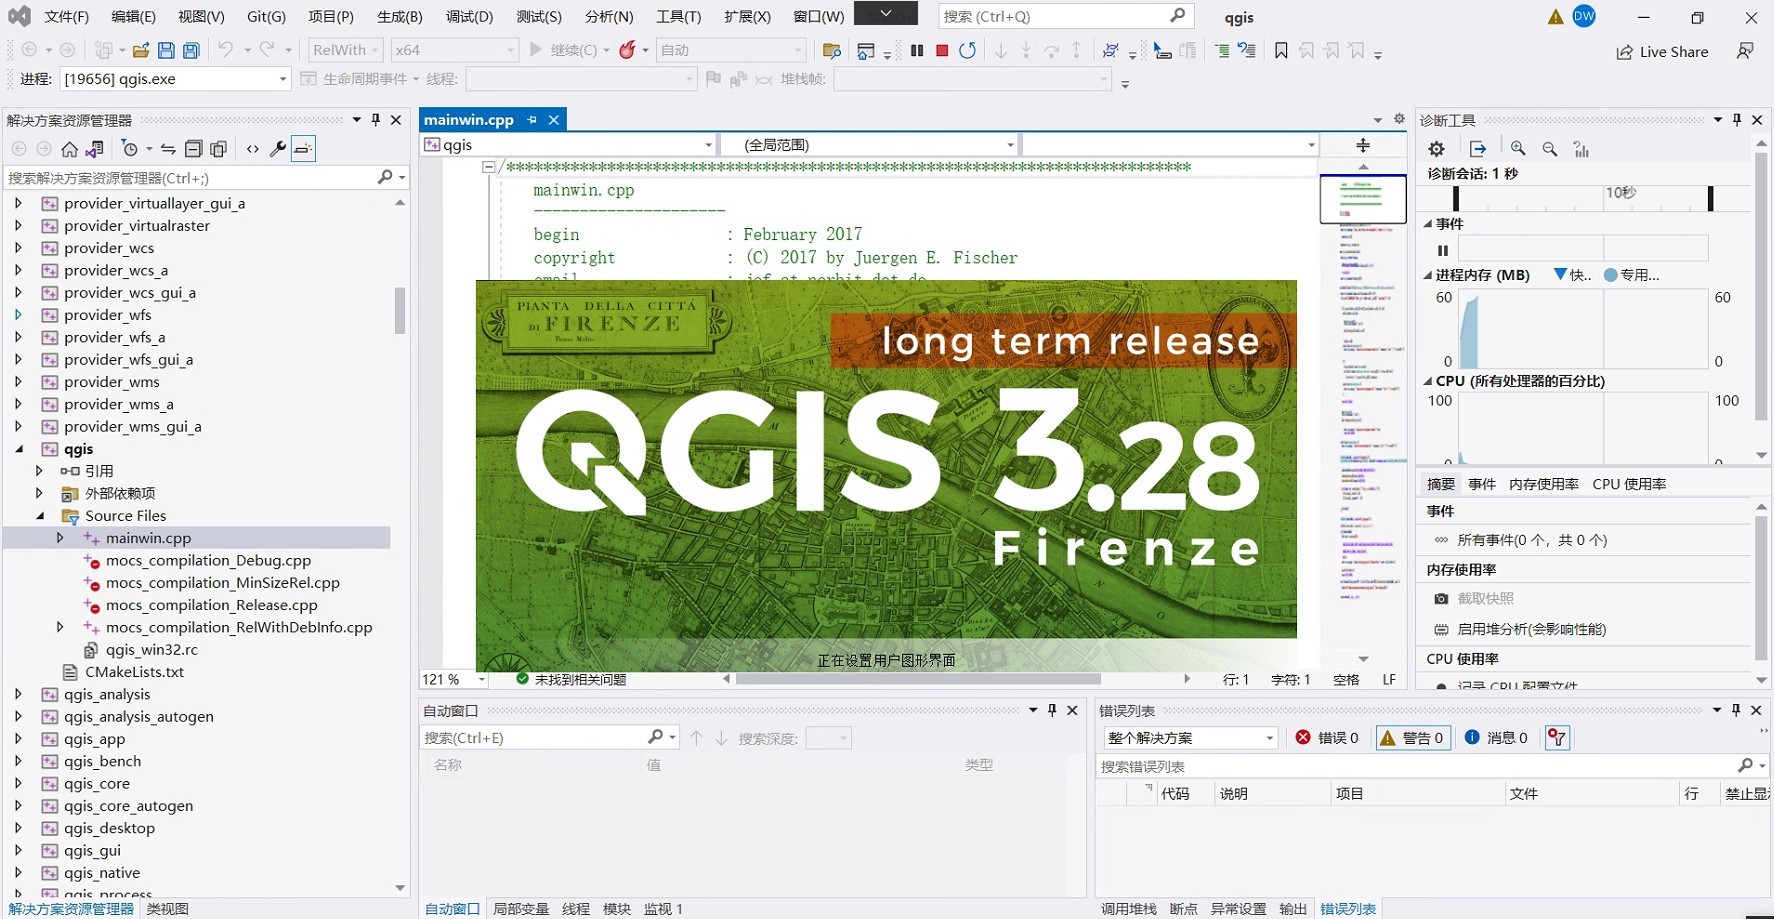
Task: Click the feedback person icon beside Live Share
Action: pyautogui.click(x=1745, y=51)
